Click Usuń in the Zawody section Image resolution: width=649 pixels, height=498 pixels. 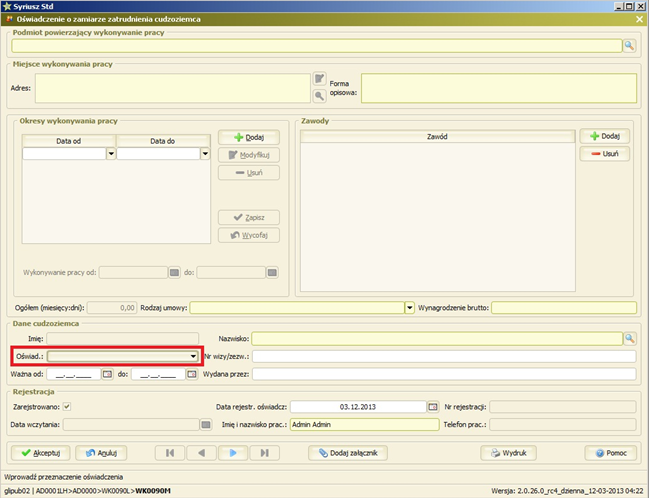605,154
